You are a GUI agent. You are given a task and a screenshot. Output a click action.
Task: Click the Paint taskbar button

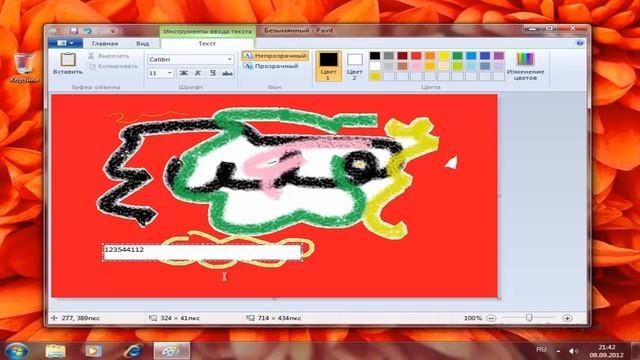[171, 351]
